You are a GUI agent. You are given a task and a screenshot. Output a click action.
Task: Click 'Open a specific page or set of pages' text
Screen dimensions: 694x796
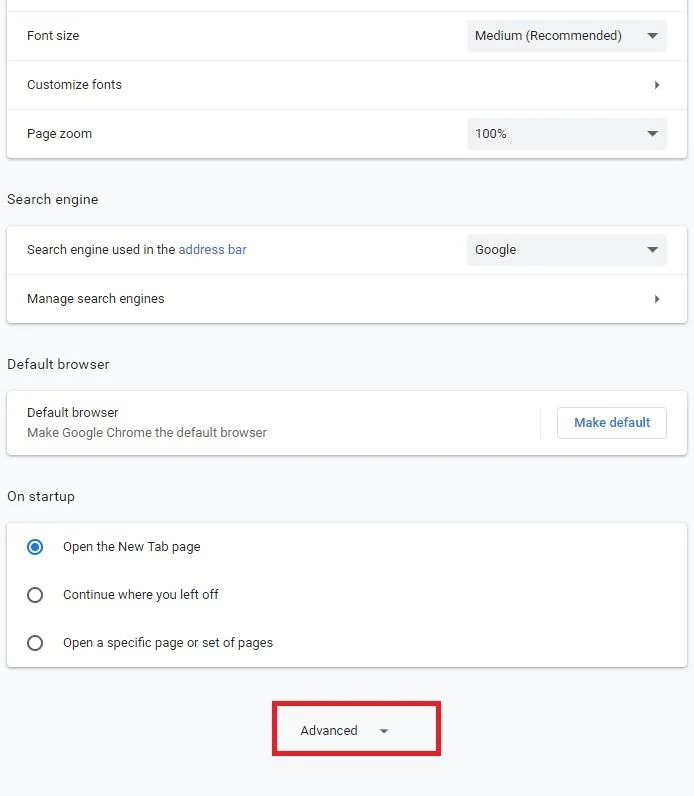tap(168, 643)
